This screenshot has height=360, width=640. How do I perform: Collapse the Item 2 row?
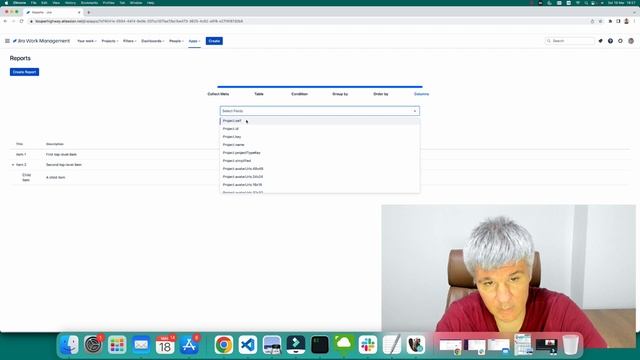pyautogui.click(x=13, y=165)
